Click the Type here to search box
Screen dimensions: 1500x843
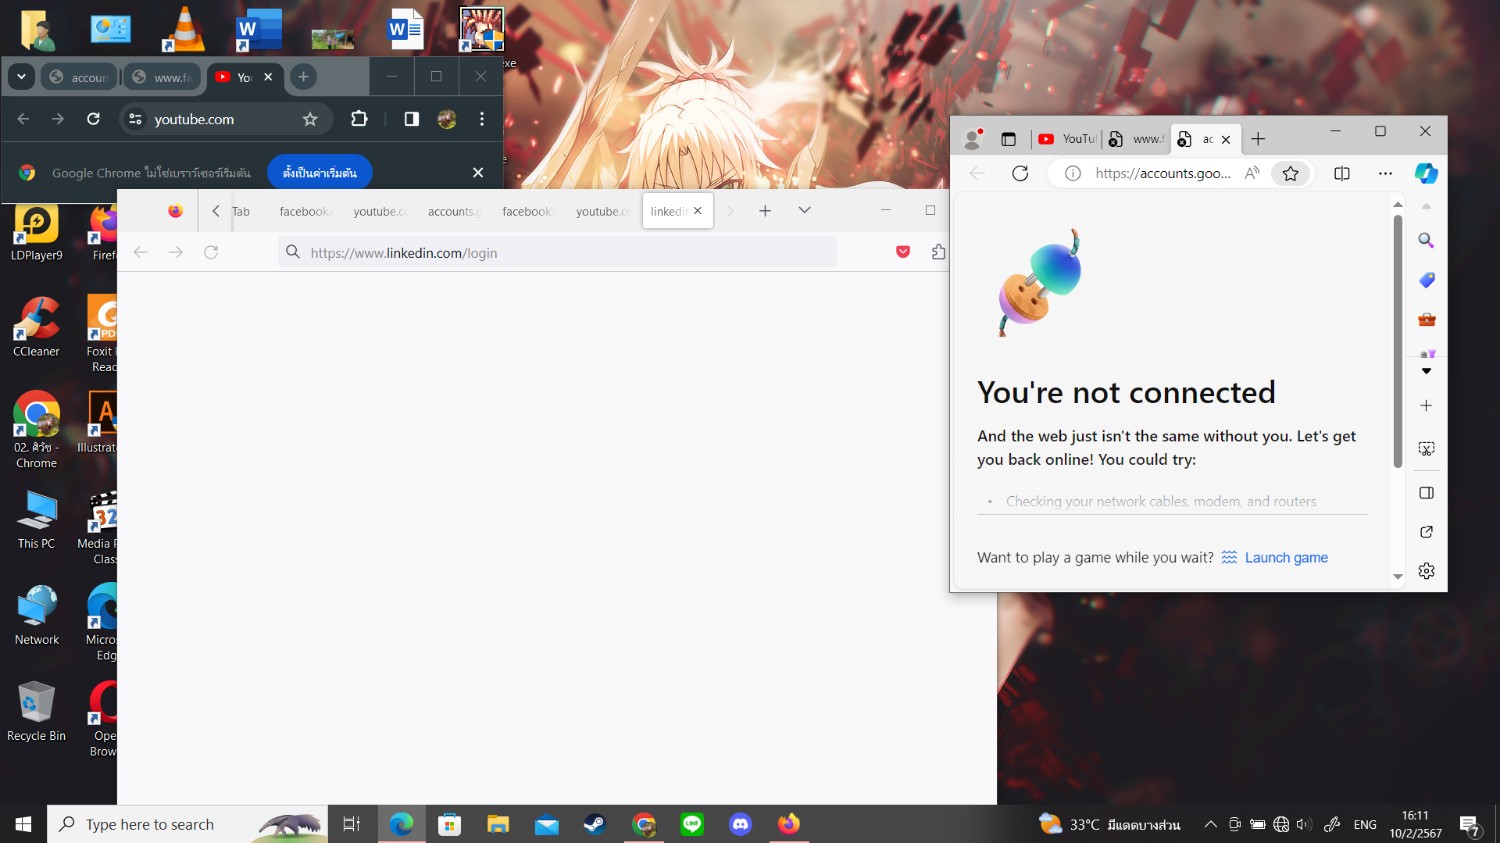tap(188, 824)
